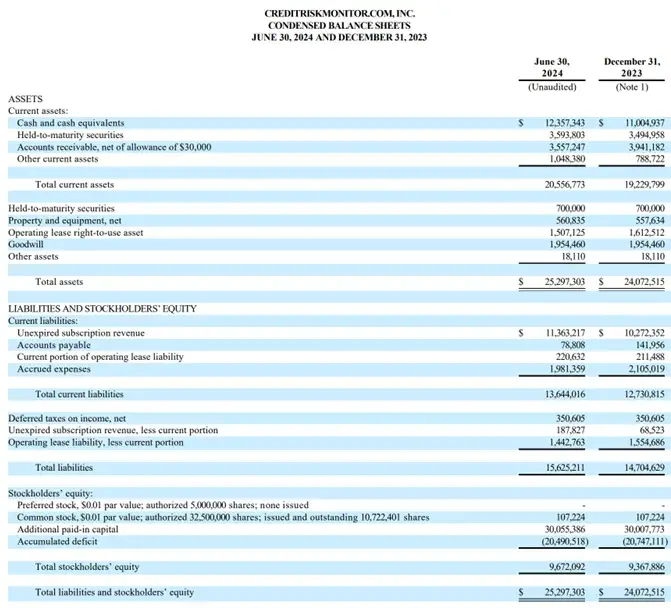Click the CREDITRISKMONITOR.COM, INC. title
The height and width of the screenshot is (608, 671).
(x=335, y=12)
